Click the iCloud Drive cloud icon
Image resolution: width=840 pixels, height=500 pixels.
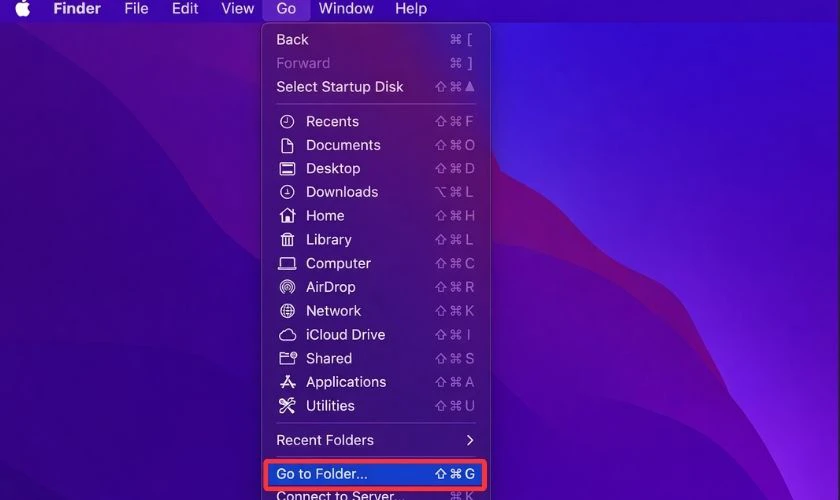point(287,335)
